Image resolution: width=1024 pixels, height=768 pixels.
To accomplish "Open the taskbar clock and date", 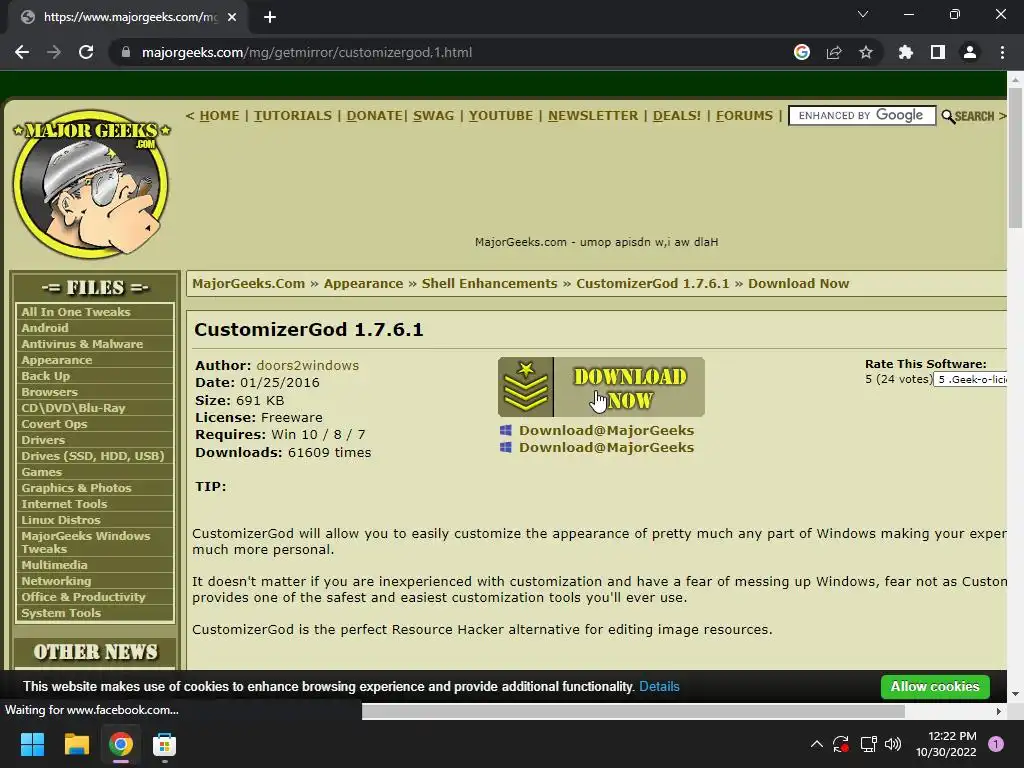I will click(946, 744).
